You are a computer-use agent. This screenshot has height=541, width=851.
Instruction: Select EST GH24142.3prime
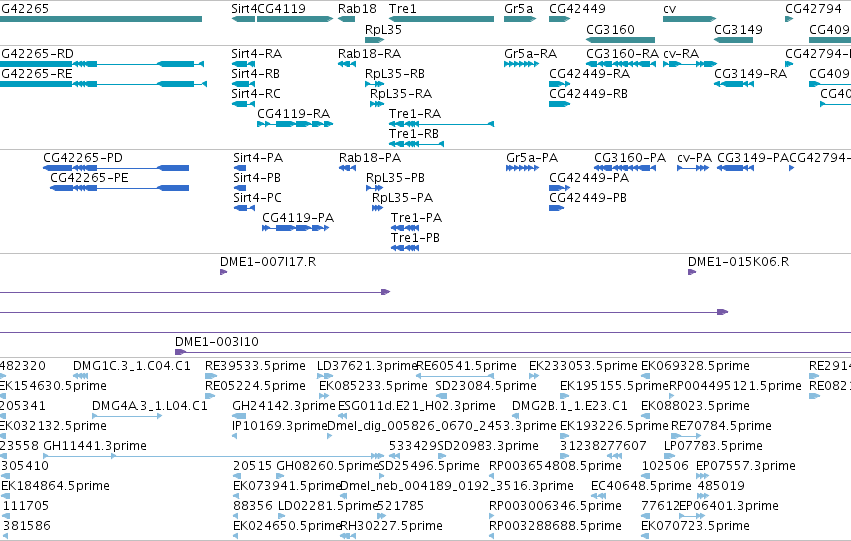pos(239,416)
